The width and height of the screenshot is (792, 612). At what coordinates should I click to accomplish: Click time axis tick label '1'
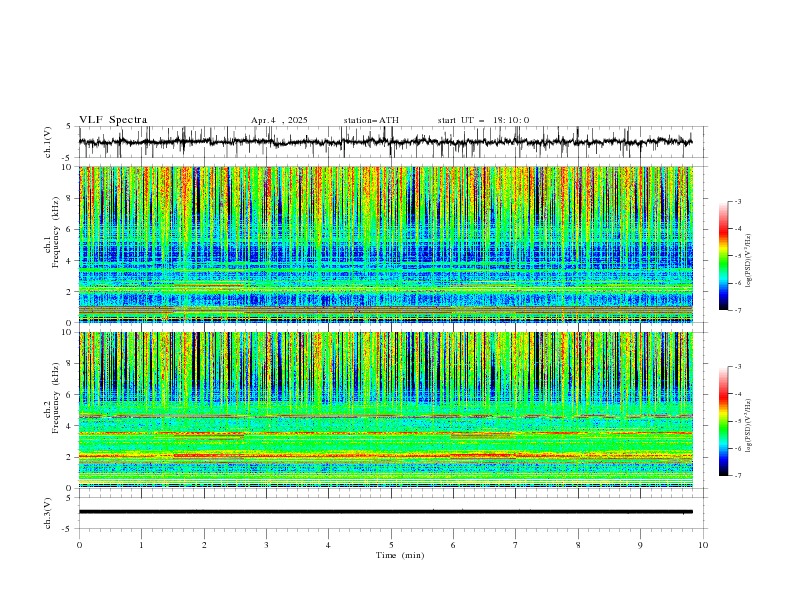click(x=141, y=545)
